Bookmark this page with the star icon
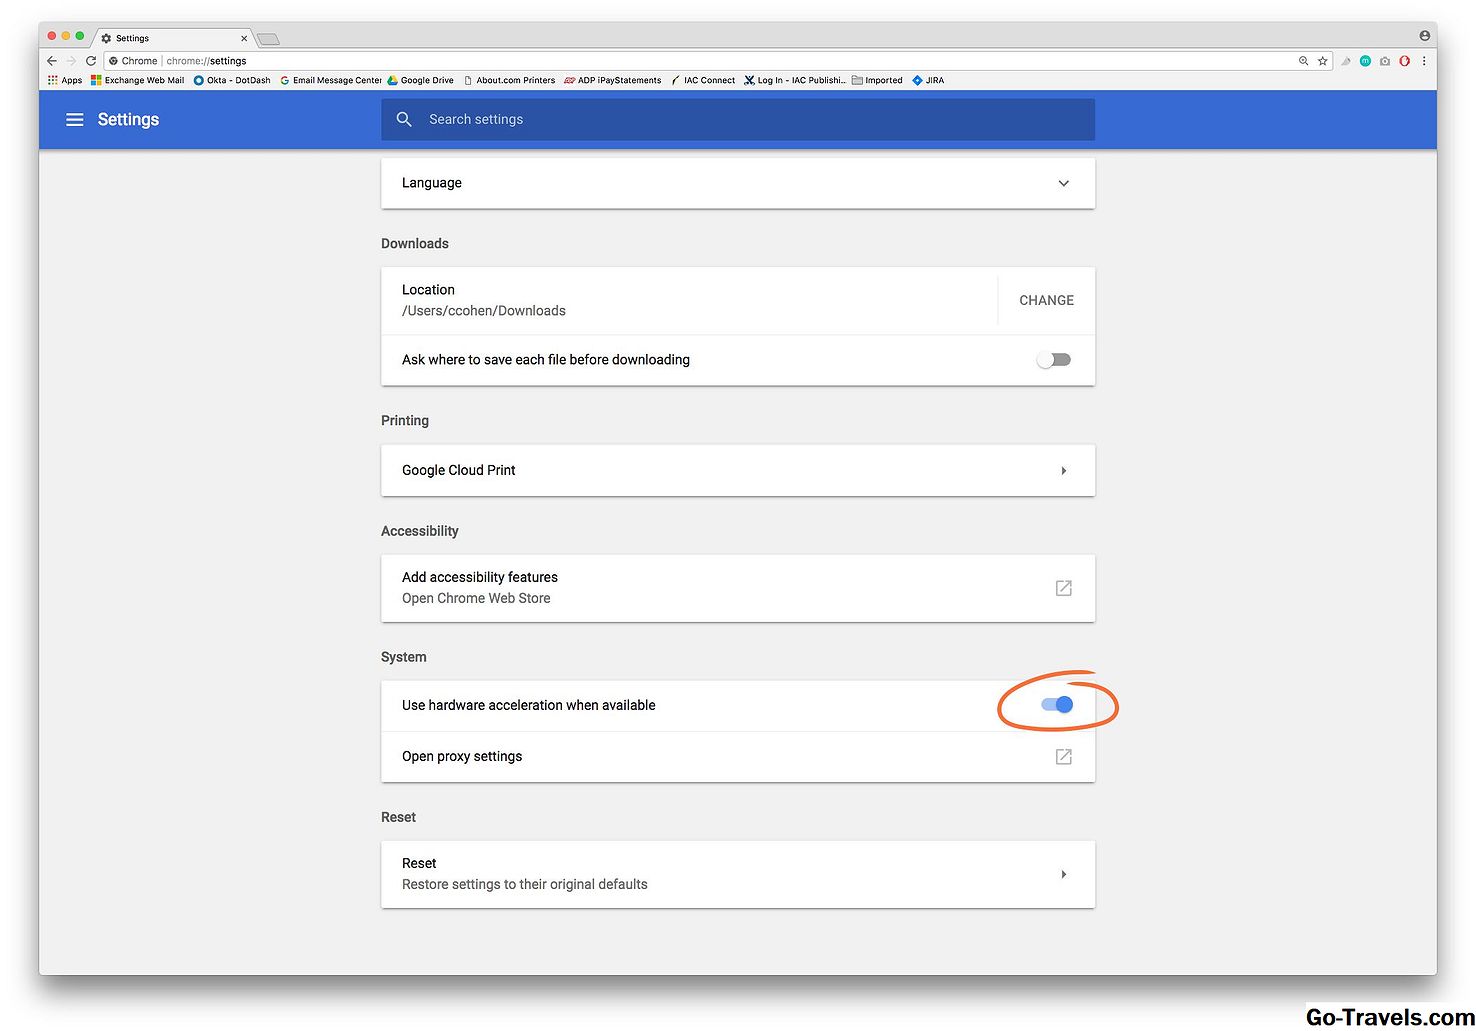The height and width of the screenshot is (1031, 1476). click(1322, 61)
